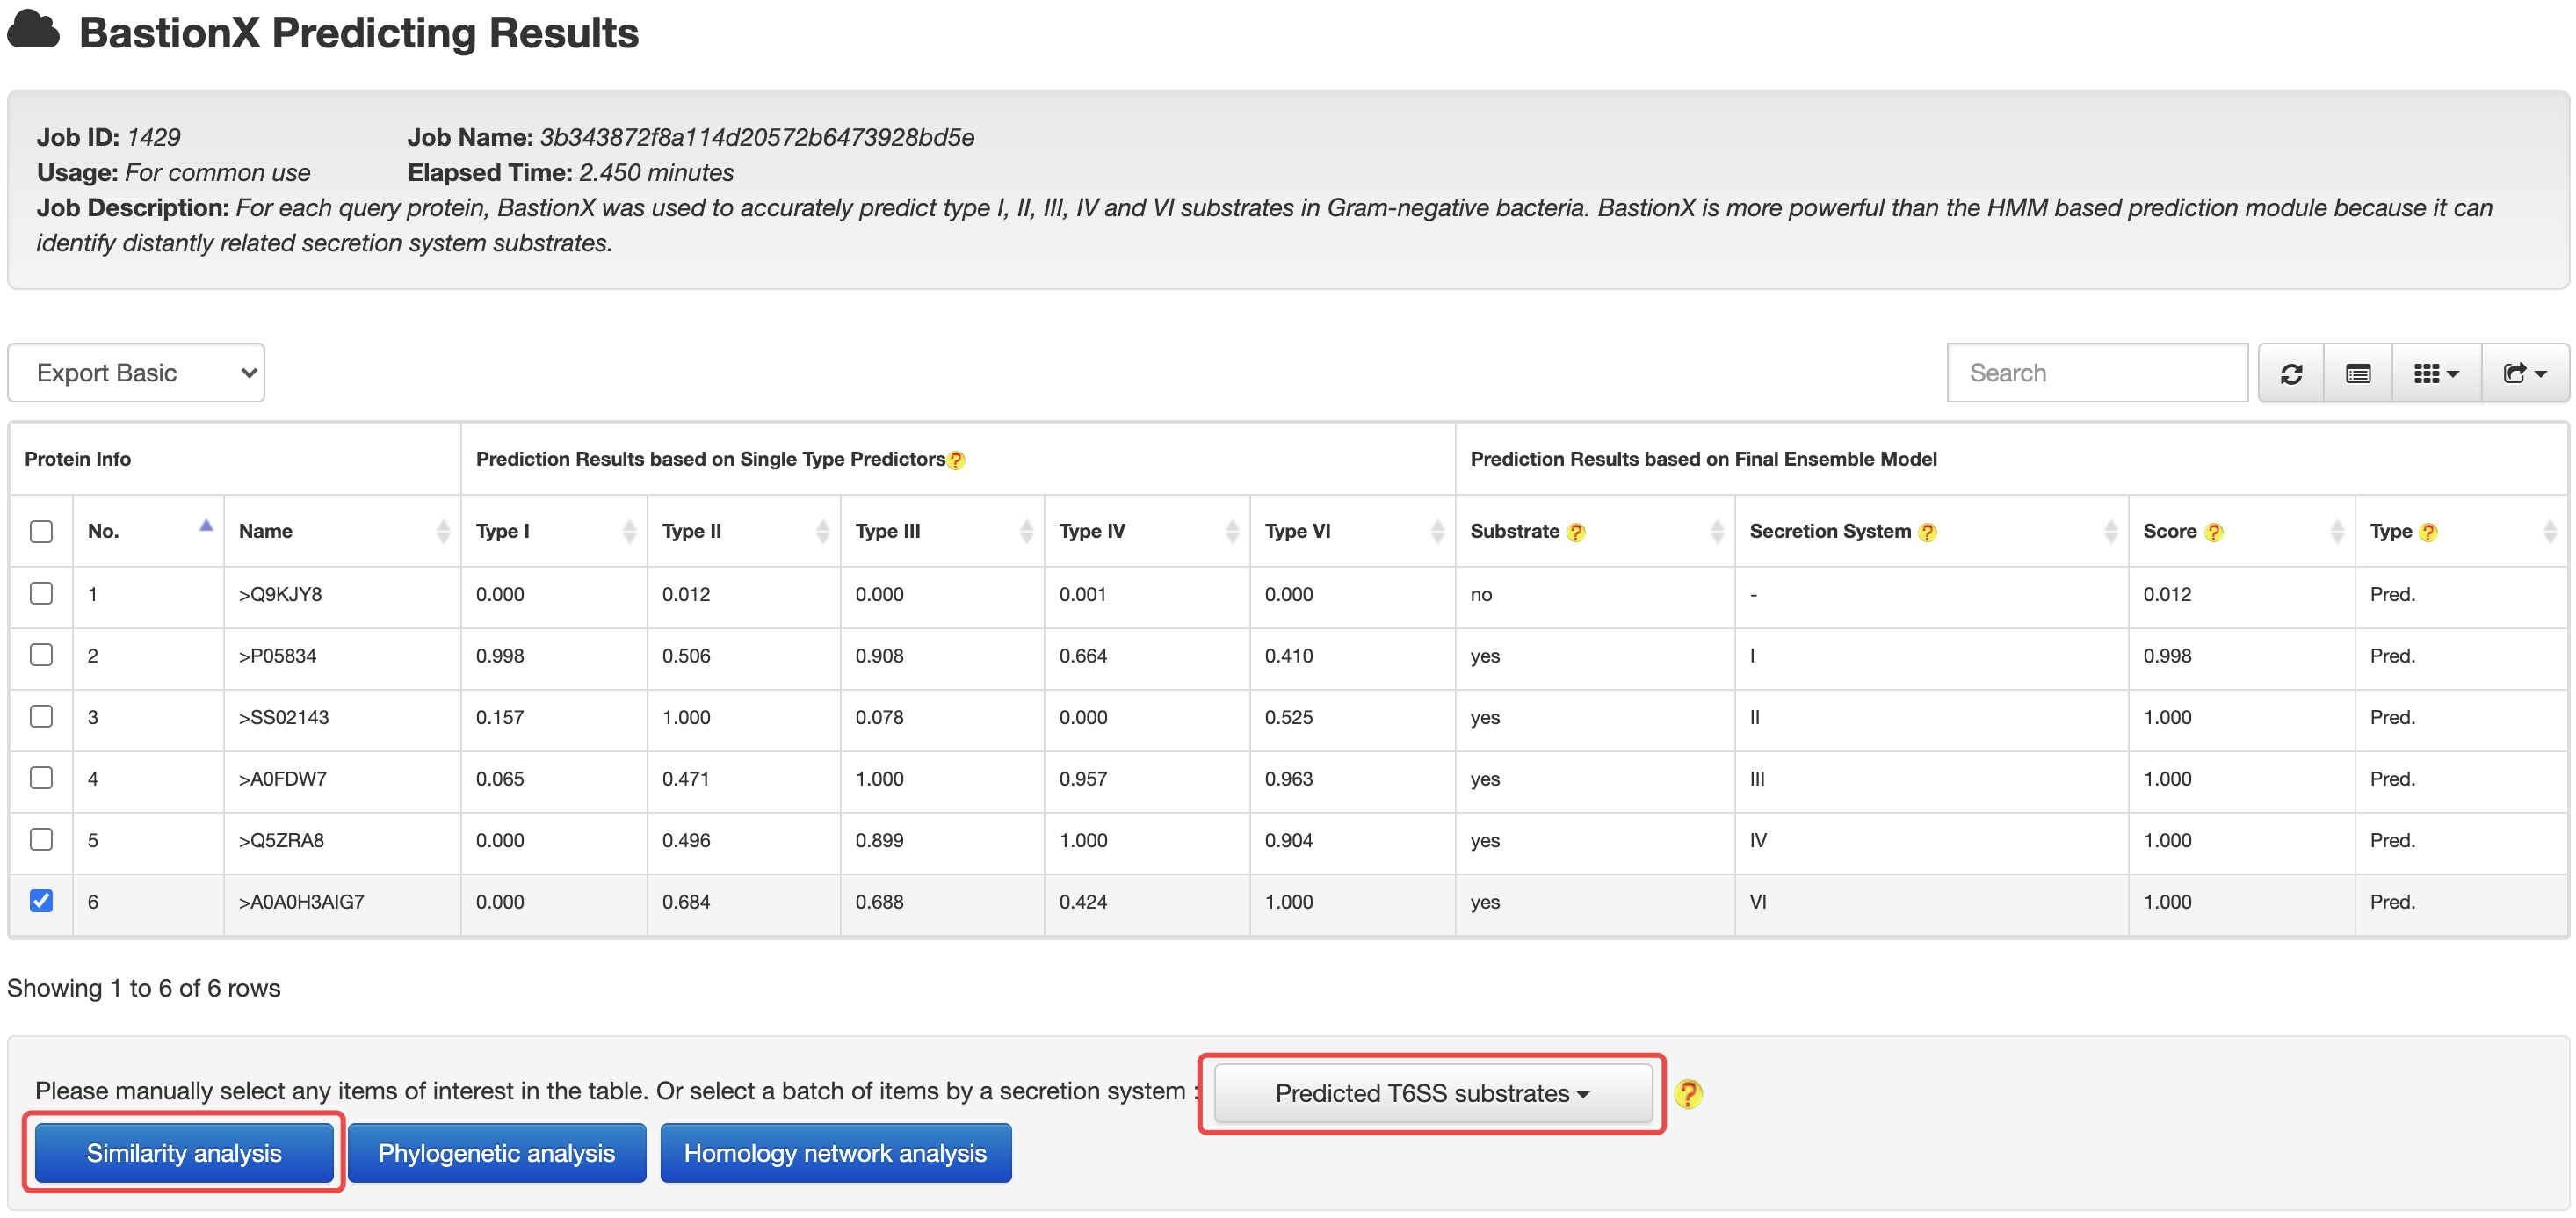Click help icon next to Substrate header
This screenshot has height=1218, width=2576.
click(1576, 532)
